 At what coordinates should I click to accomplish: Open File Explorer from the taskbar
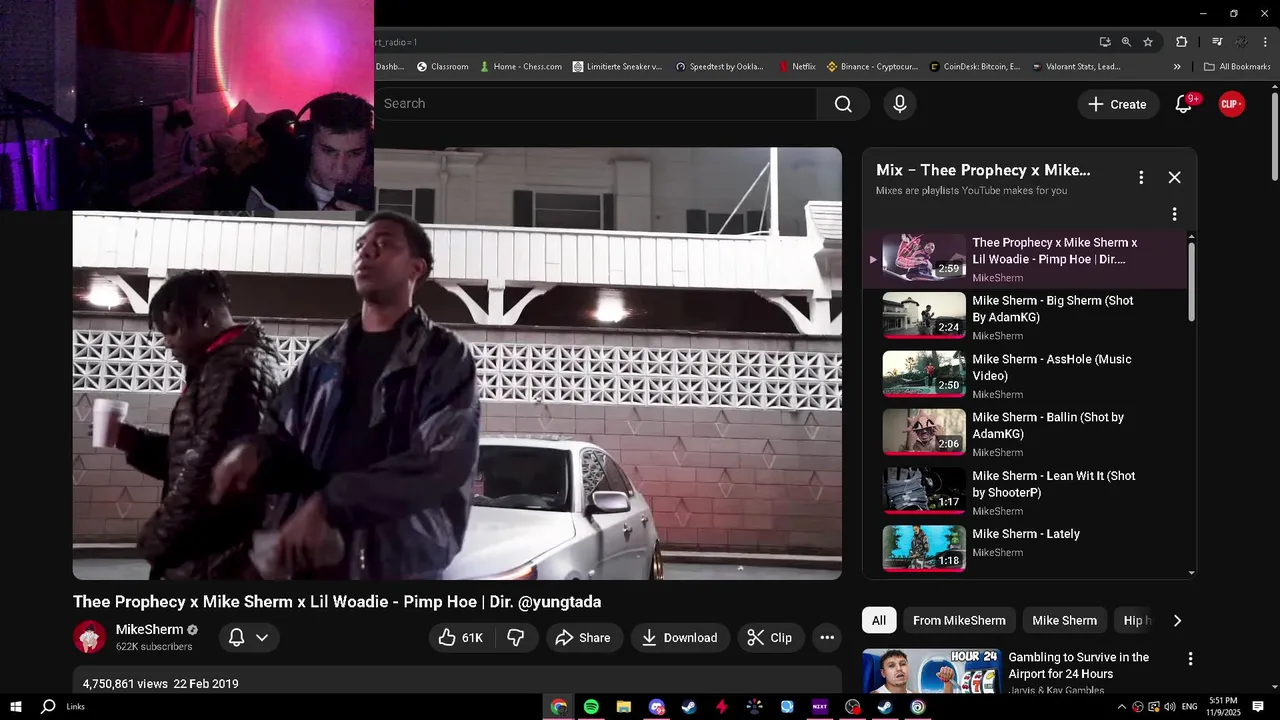coord(624,707)
